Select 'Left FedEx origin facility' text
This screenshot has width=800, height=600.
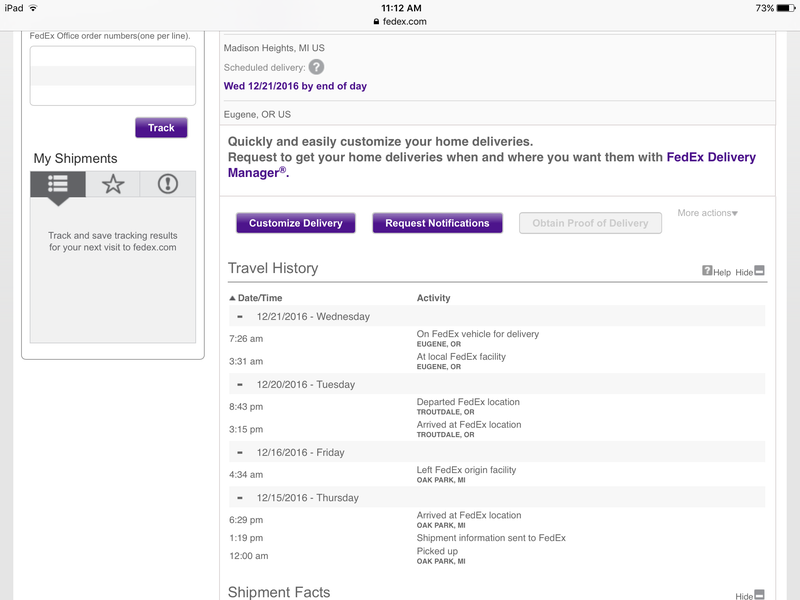[466, 470]
